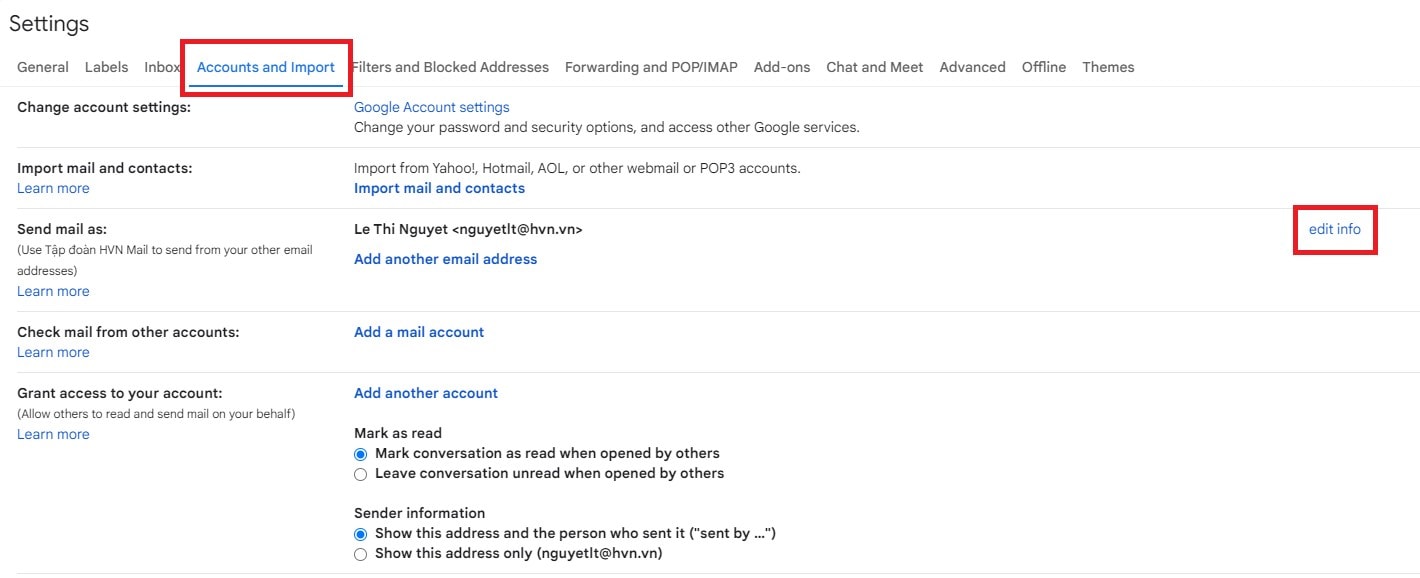Open Learn more under Grant access
1420x578 pixels.
[53, 434]
